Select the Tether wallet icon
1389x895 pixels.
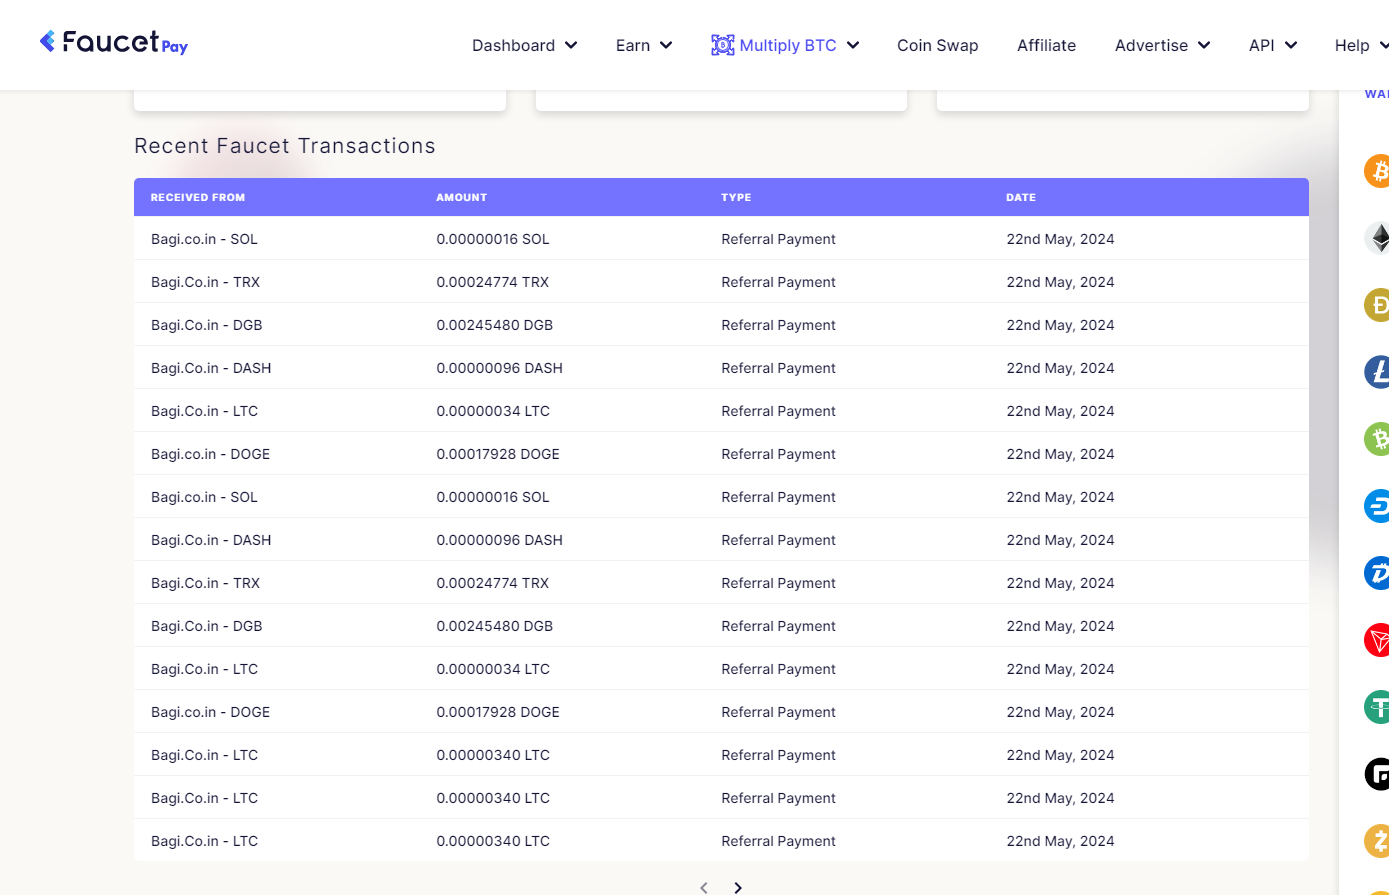tap(1377, 707)
